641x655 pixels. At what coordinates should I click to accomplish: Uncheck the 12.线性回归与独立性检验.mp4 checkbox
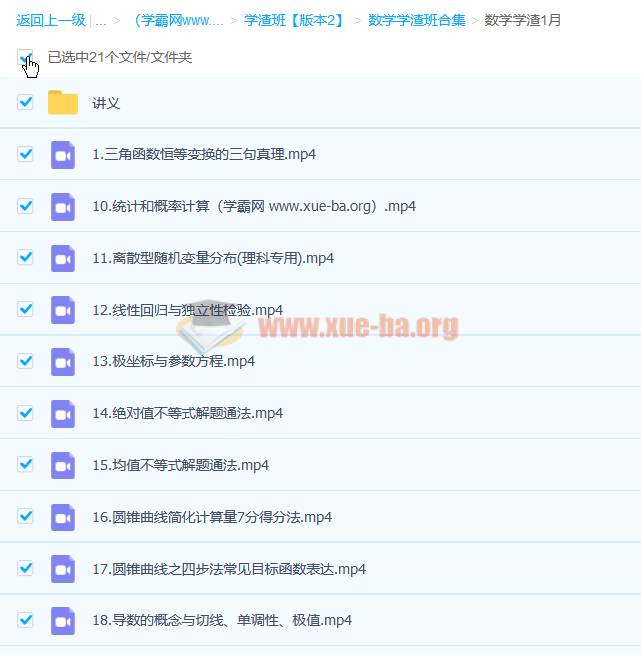pyautogui.click(x=25, y=309)
